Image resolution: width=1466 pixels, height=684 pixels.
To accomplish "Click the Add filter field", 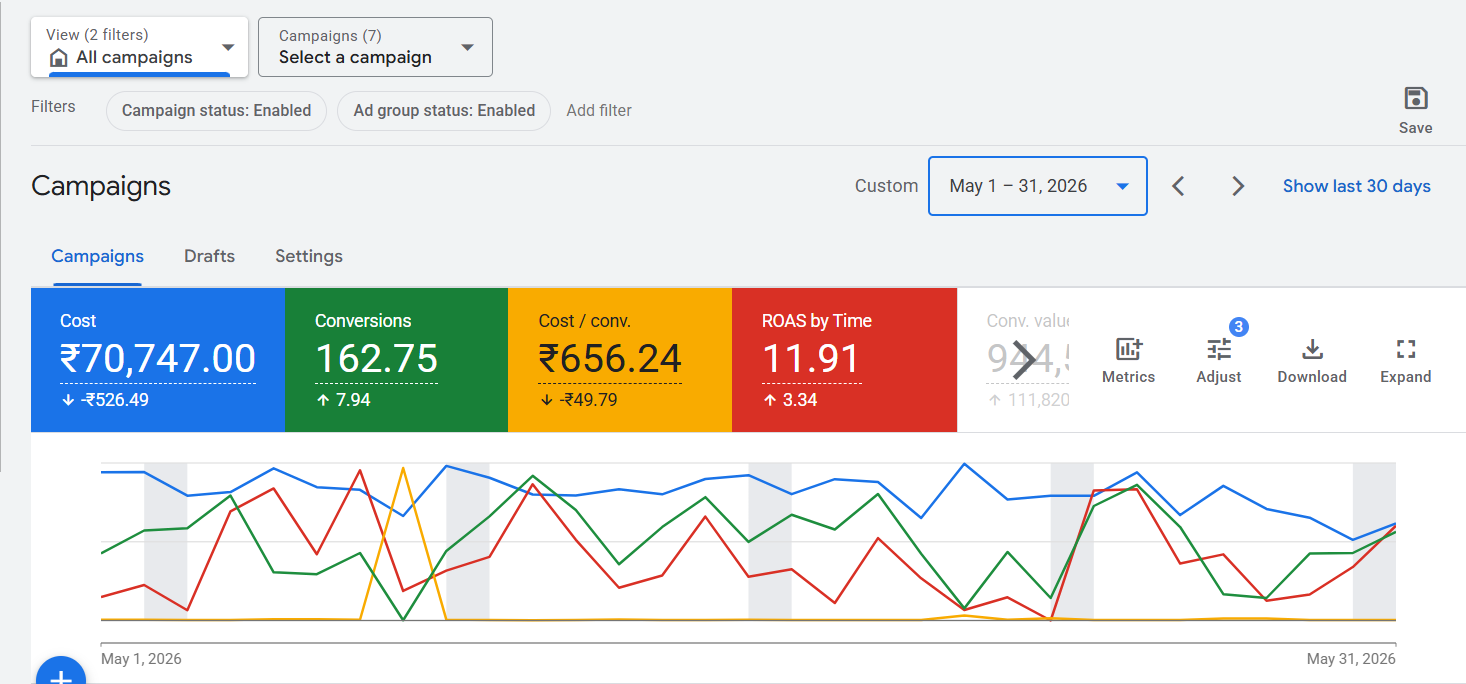I will tap(599, 111).
